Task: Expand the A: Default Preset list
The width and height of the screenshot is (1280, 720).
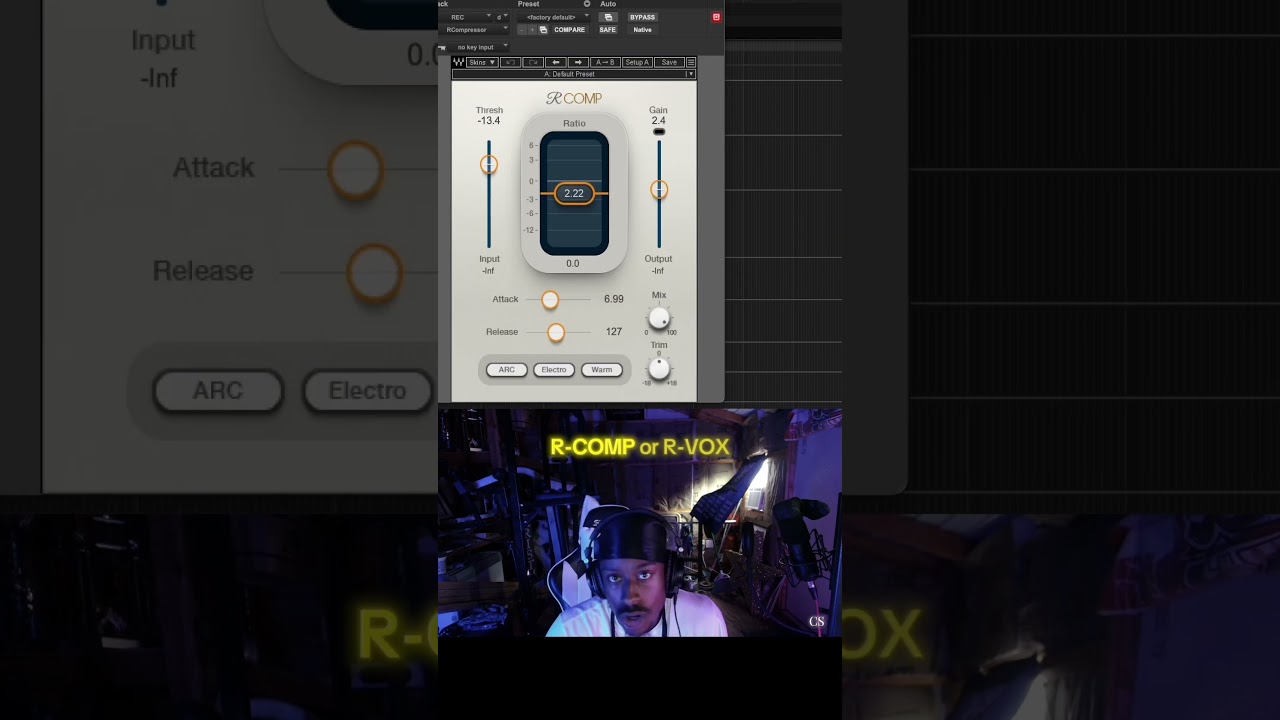Action: click(x=691, y=74)
